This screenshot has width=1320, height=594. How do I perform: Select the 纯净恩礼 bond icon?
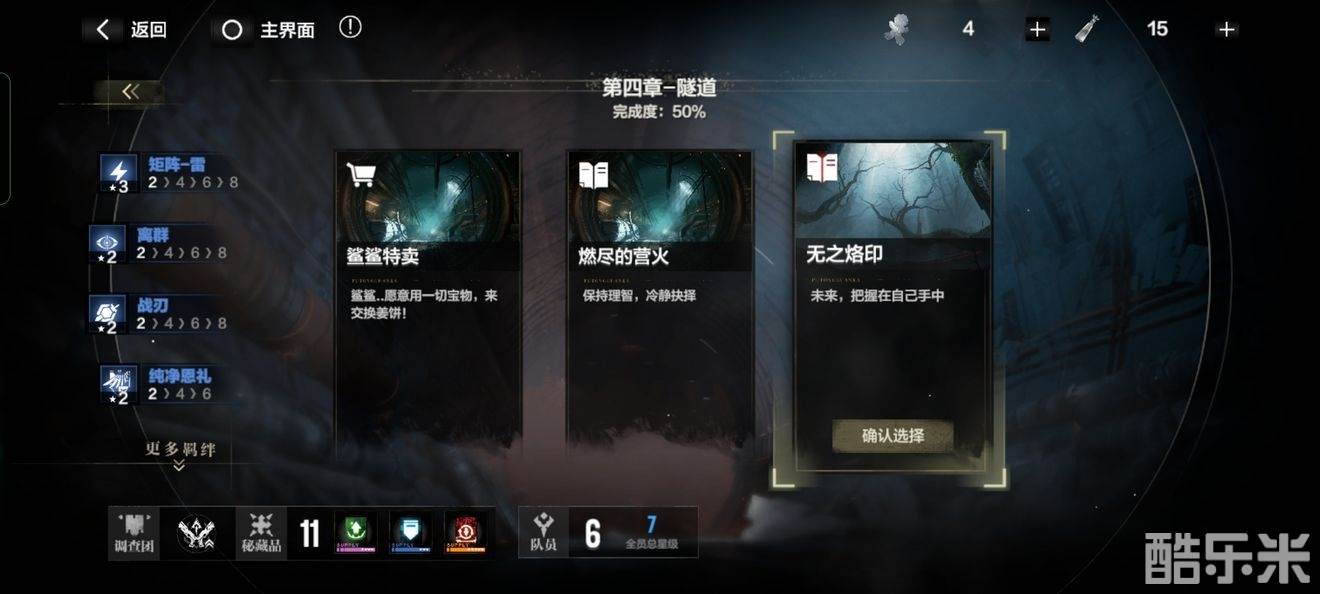click(x=118, y=384)
